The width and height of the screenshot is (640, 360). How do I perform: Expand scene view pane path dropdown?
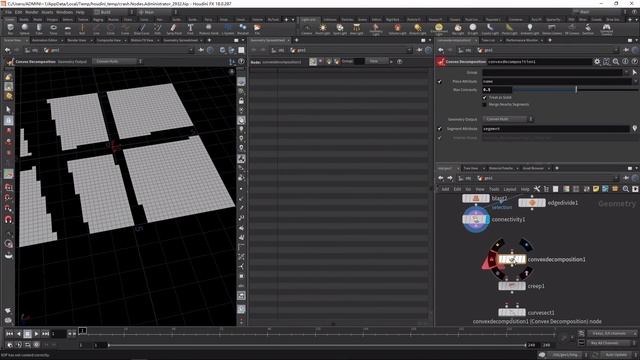(191, 50)
